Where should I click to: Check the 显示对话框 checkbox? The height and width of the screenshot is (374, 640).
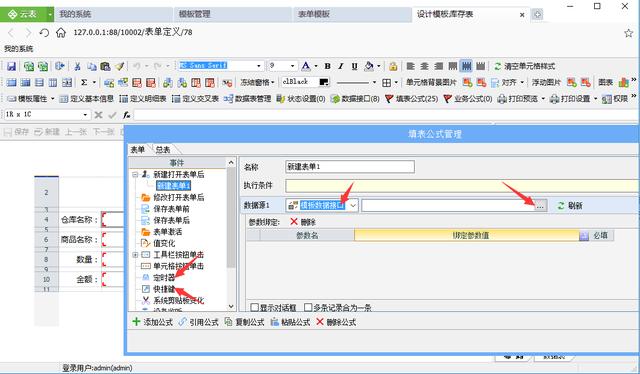tap(255, 307)
